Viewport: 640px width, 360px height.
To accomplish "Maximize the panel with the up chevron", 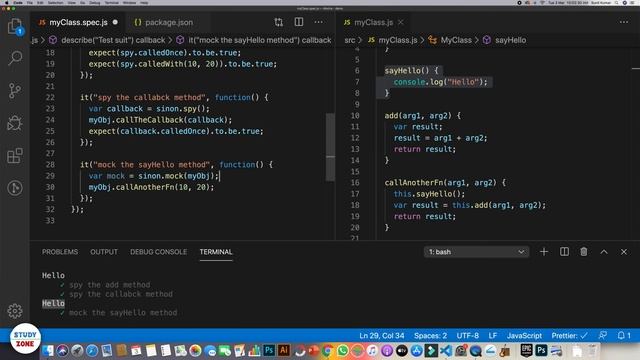I will [x=604, y=252].
